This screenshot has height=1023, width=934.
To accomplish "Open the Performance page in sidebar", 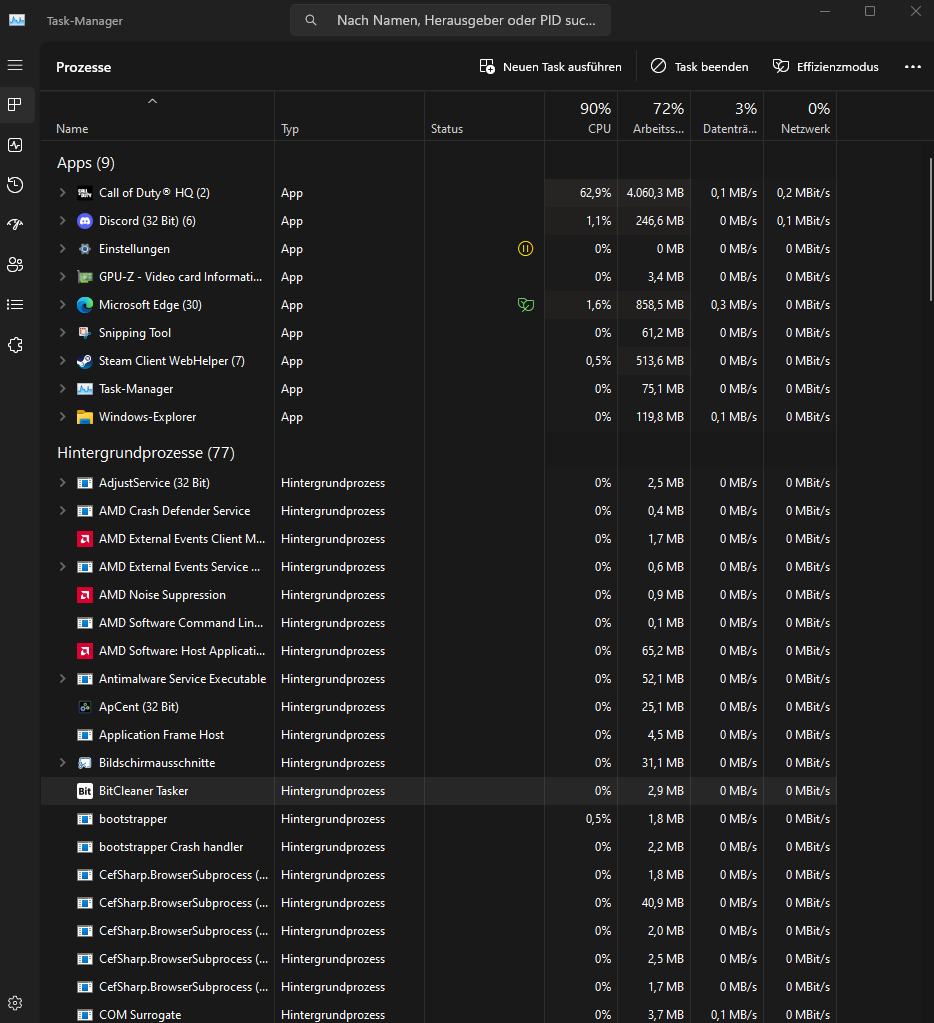I will tap(15, 145).
